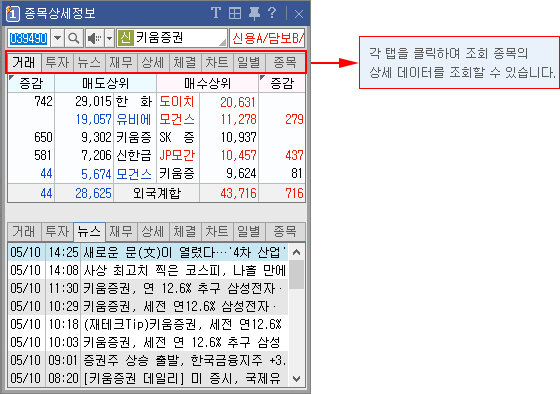Click the grid layout icon in title bar
Viewport: 560px width, 394px height.
[x=235, y=13]
